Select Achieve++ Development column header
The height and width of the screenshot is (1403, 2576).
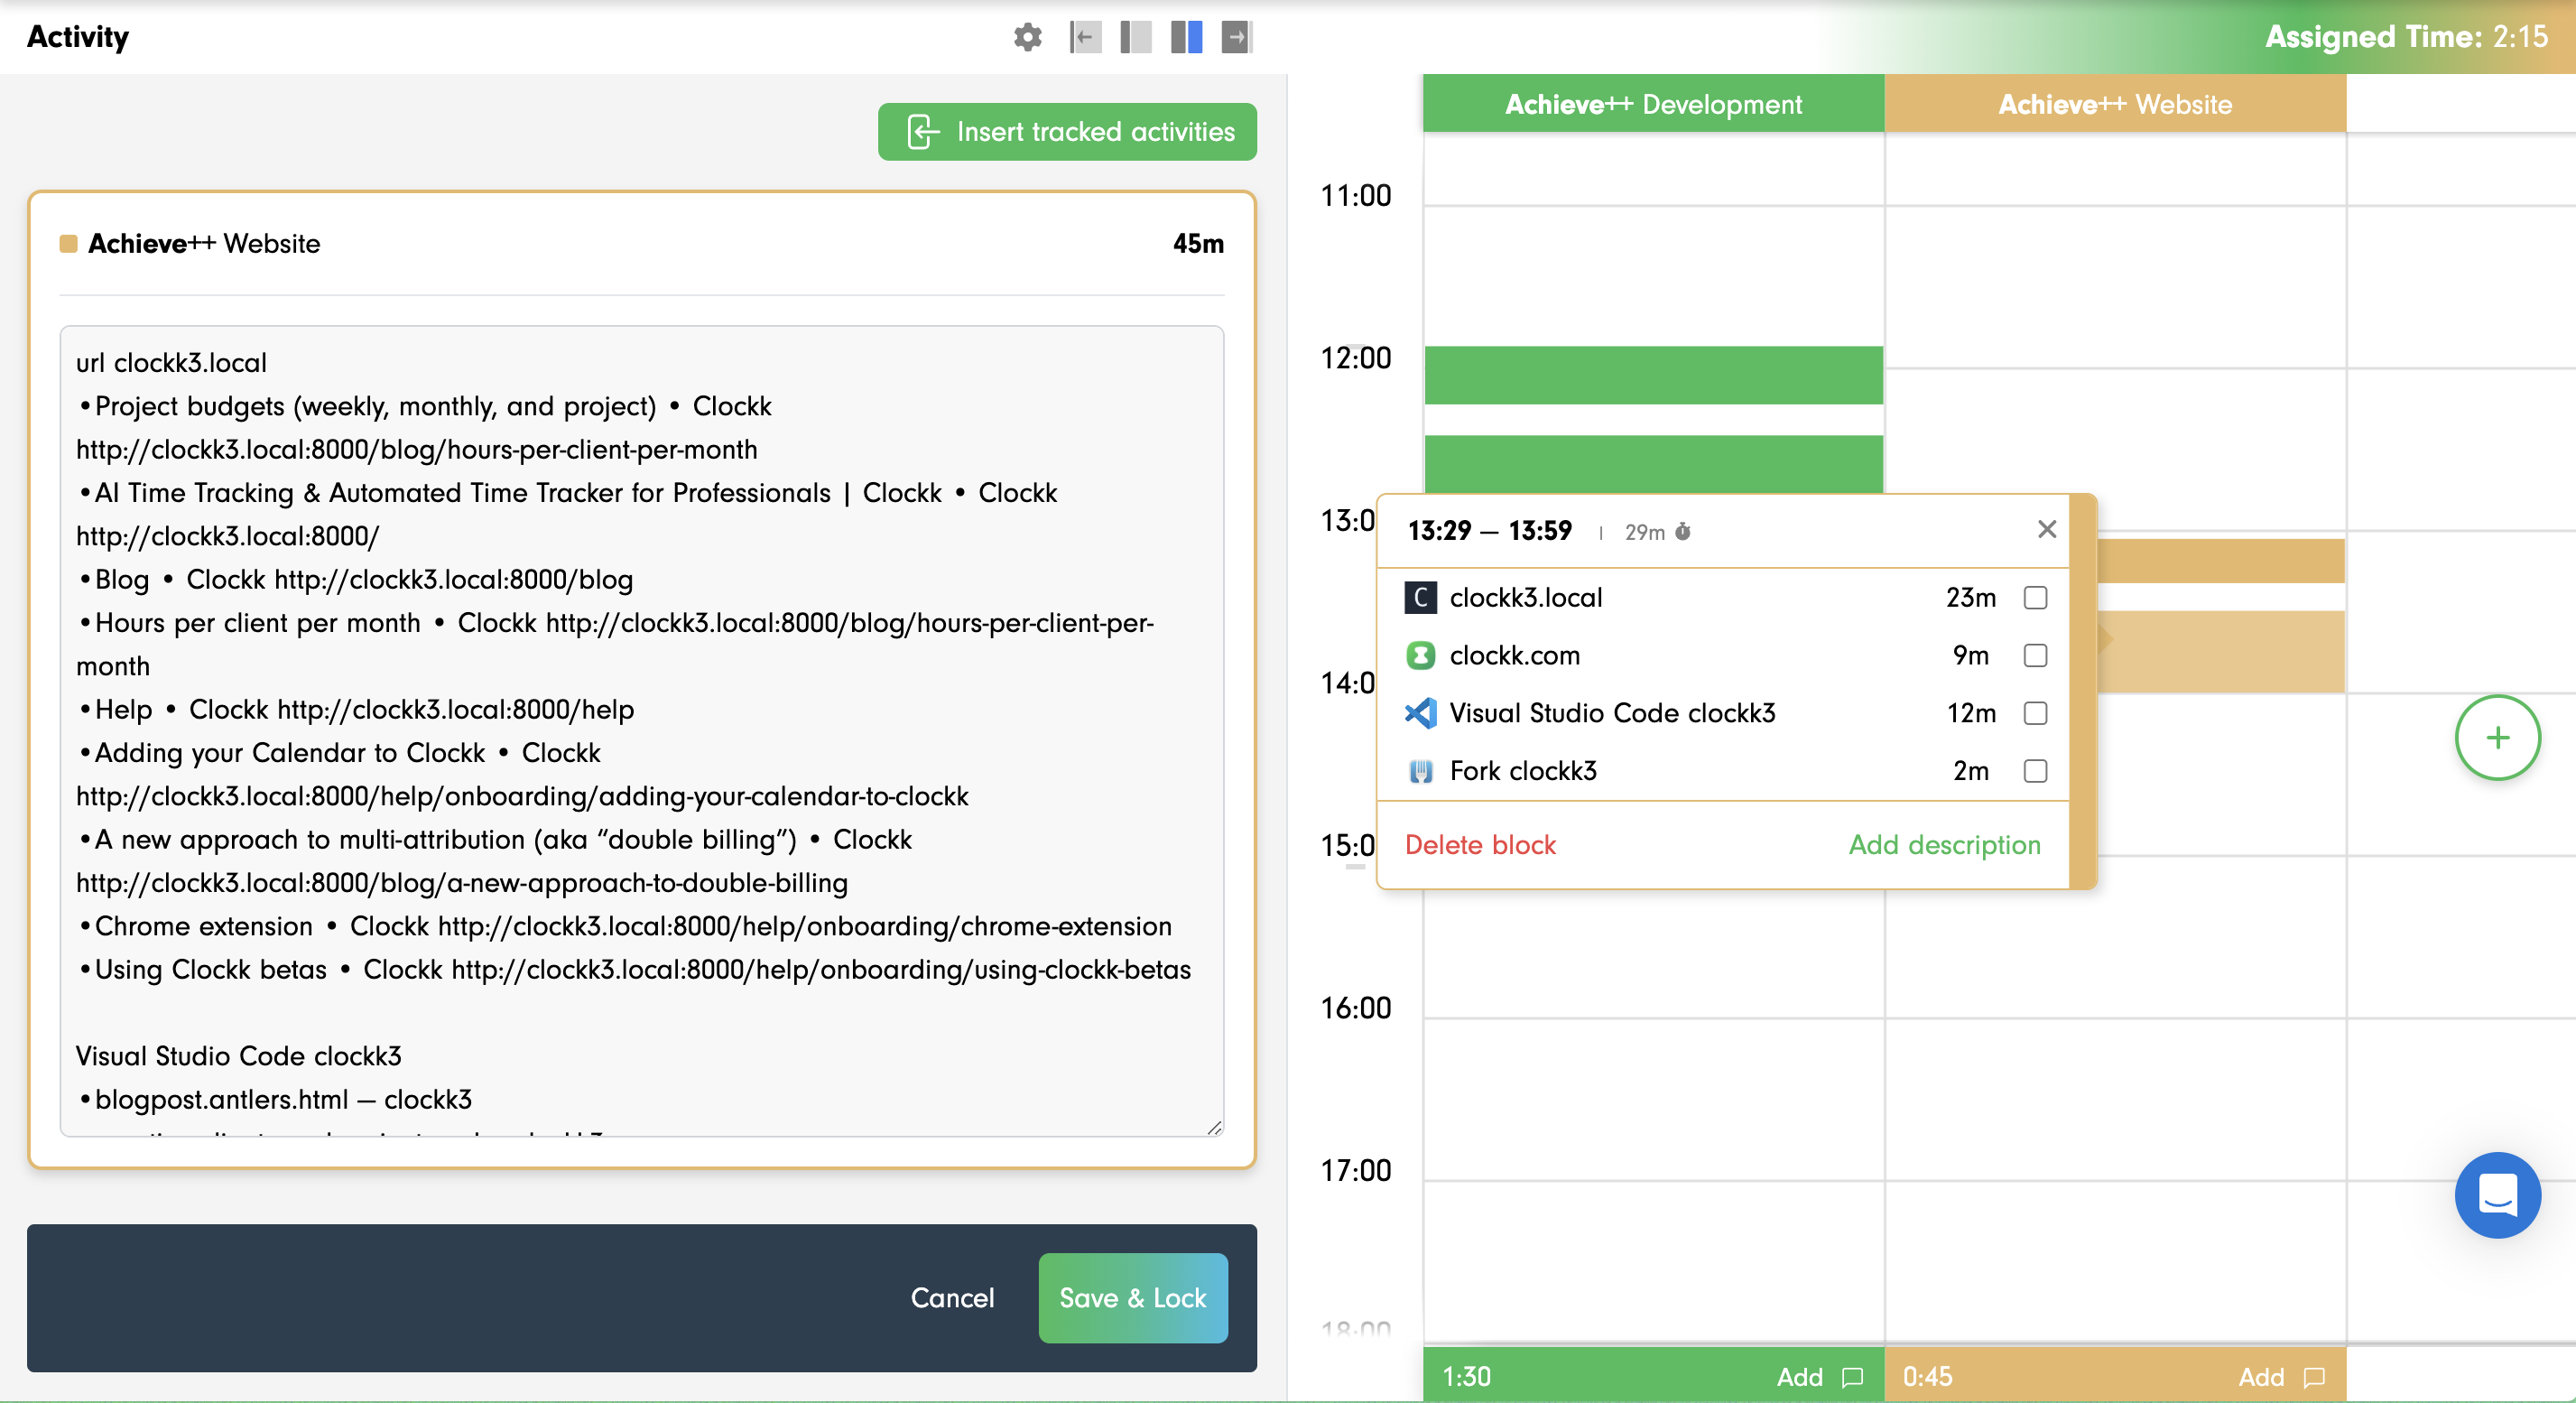[1653, 103]
